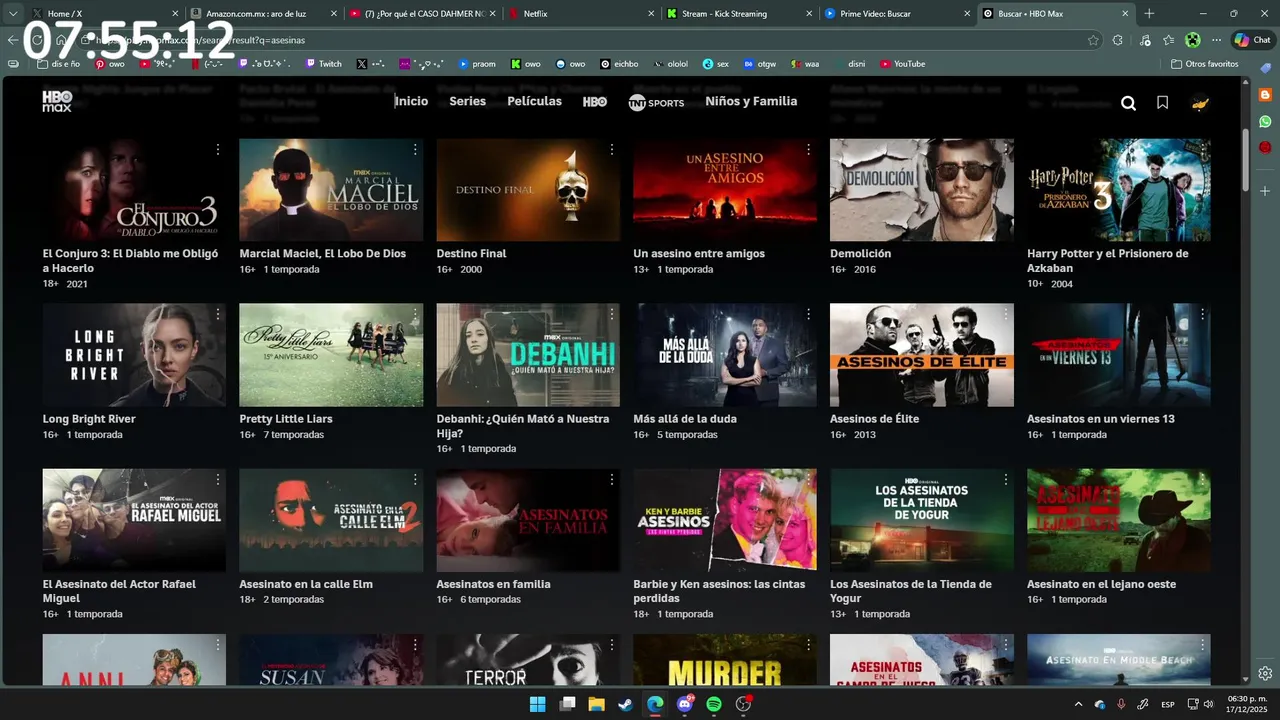Open the disni bookmark

pyautogui.click(x=848, y=64)
